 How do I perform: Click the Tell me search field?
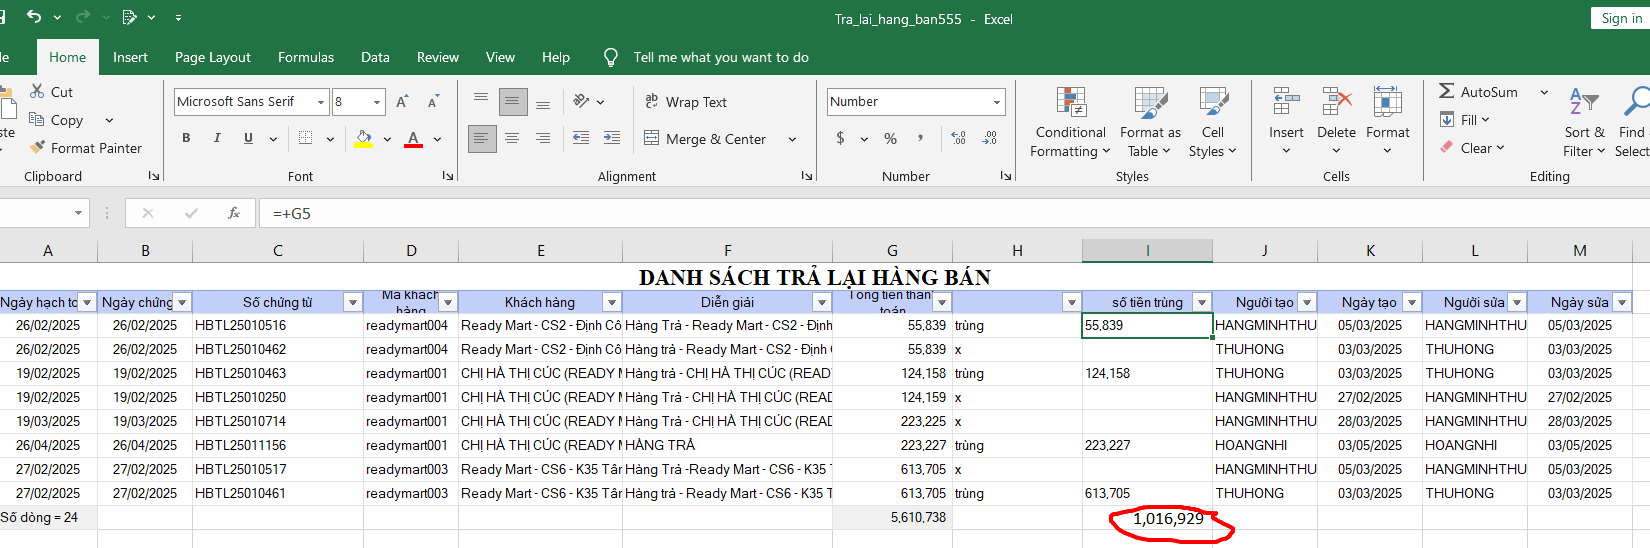(x=721, y=57)
